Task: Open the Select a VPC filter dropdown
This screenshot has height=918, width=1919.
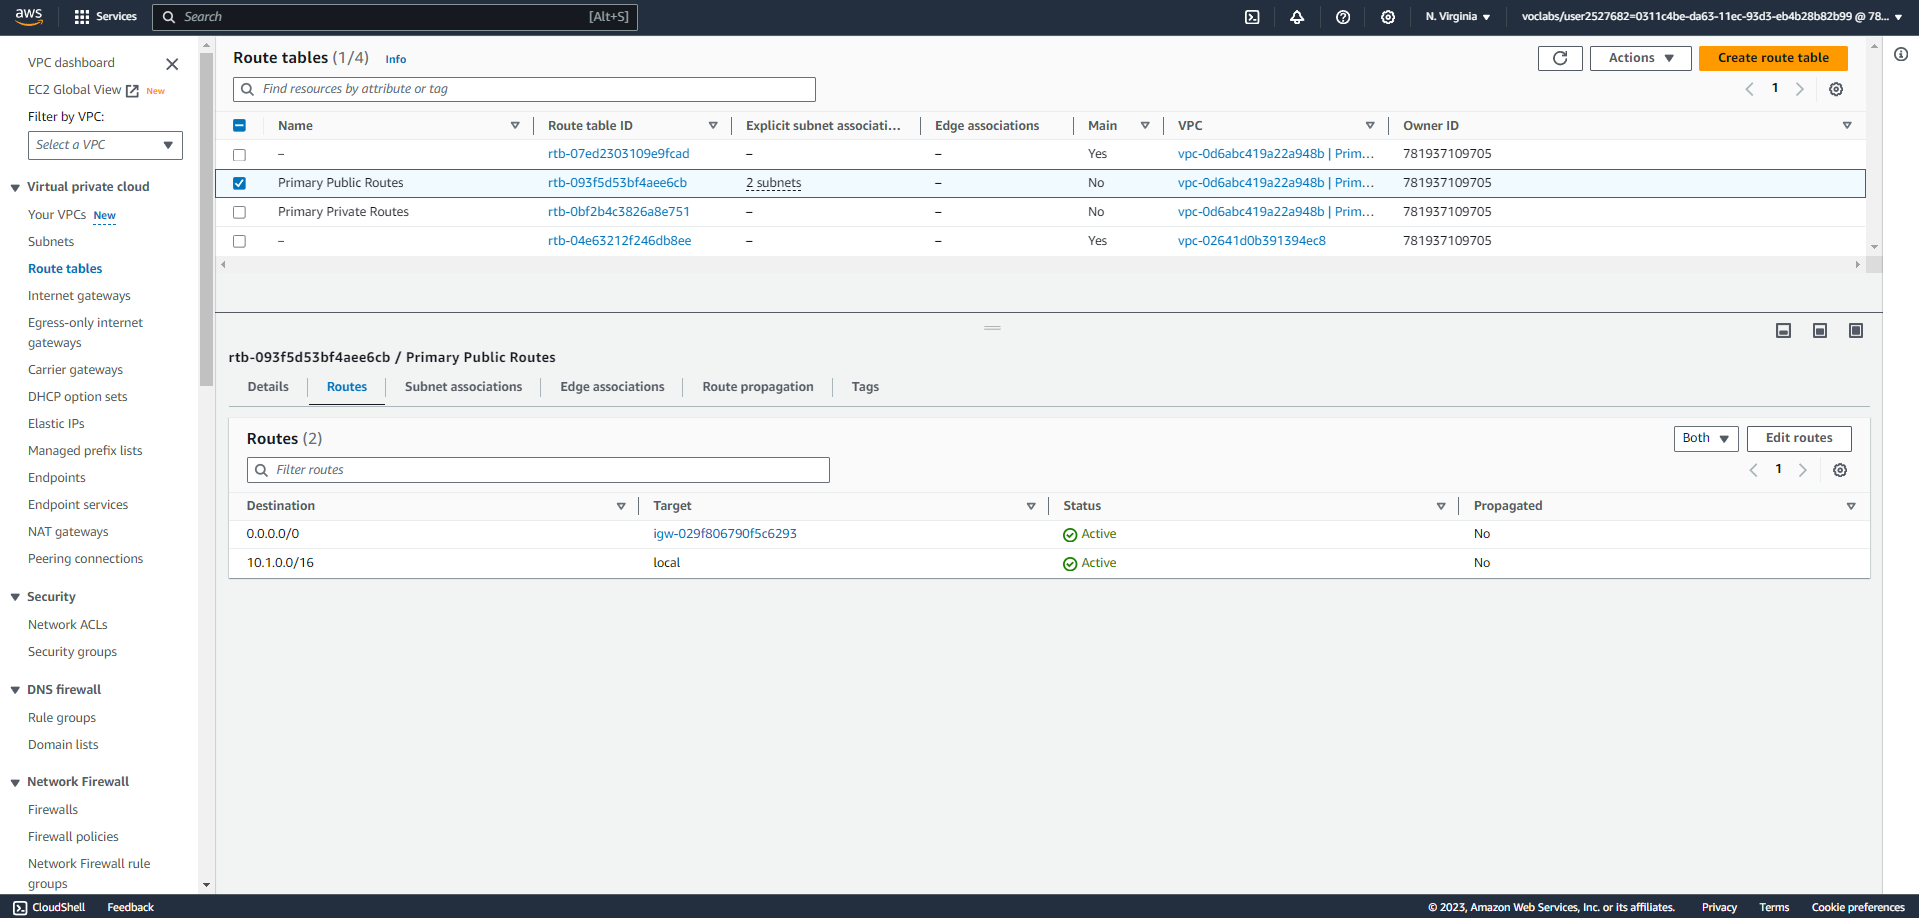Action: click(105, 145)
